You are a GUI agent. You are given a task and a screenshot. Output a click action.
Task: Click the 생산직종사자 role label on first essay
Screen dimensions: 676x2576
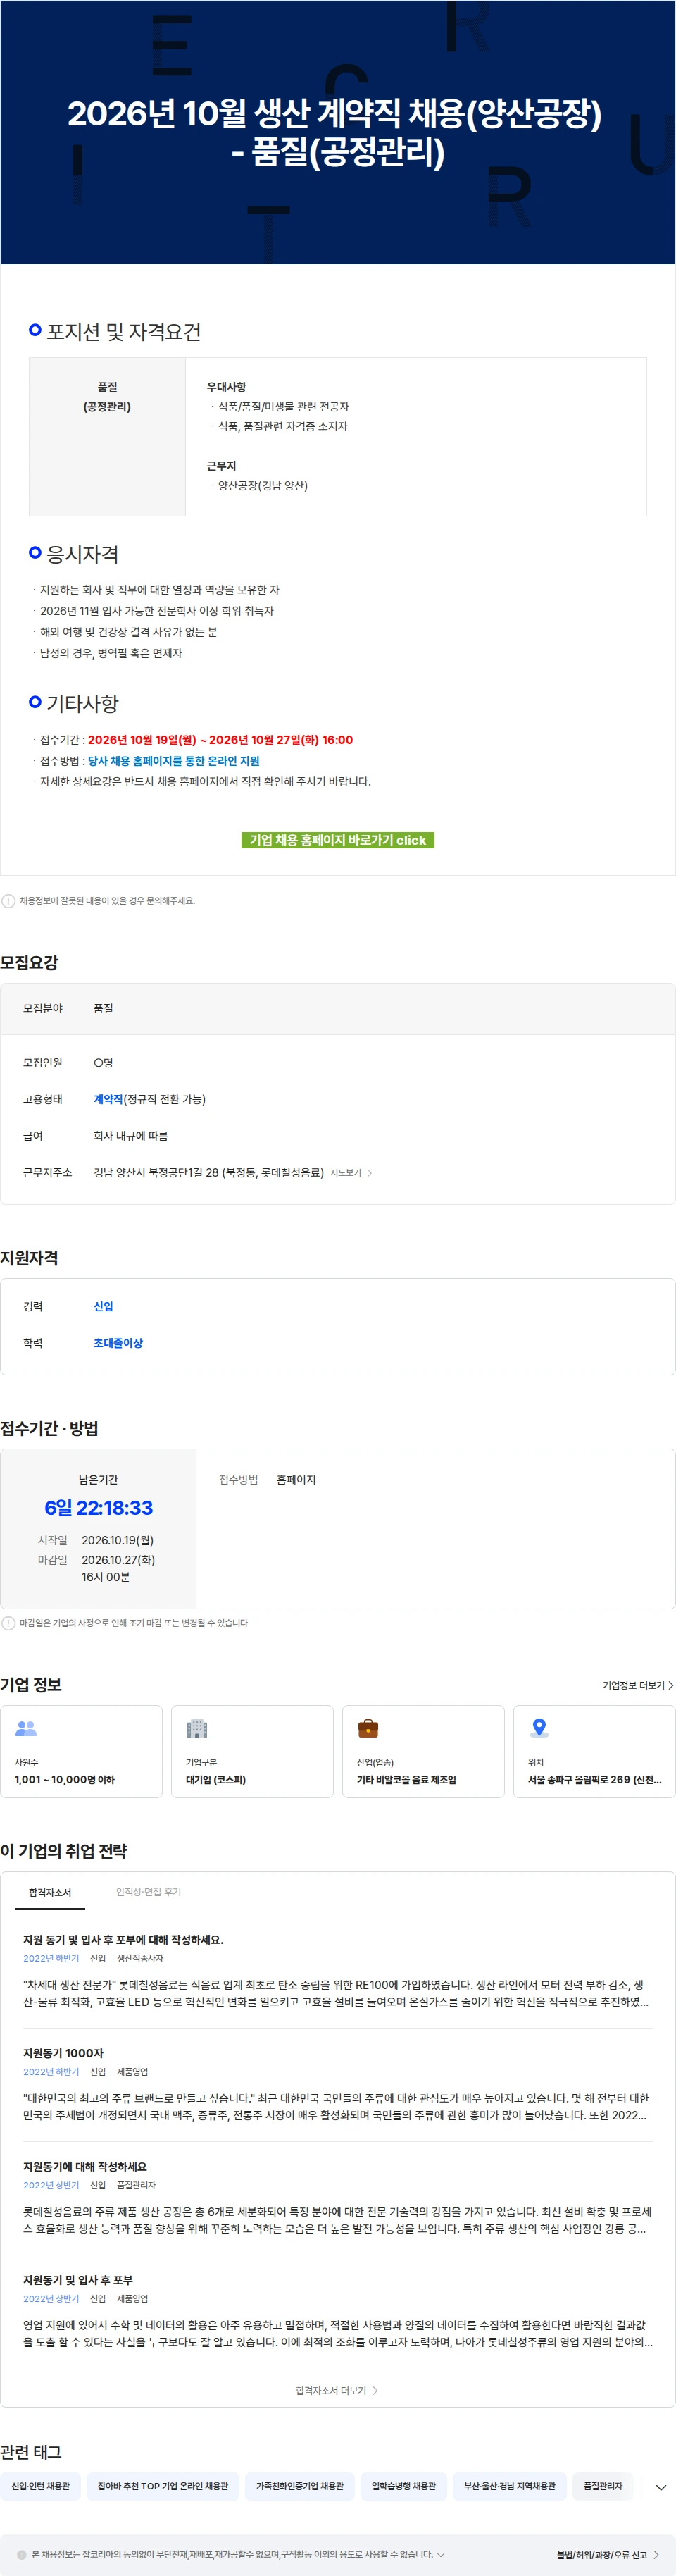pos(140,1958)
